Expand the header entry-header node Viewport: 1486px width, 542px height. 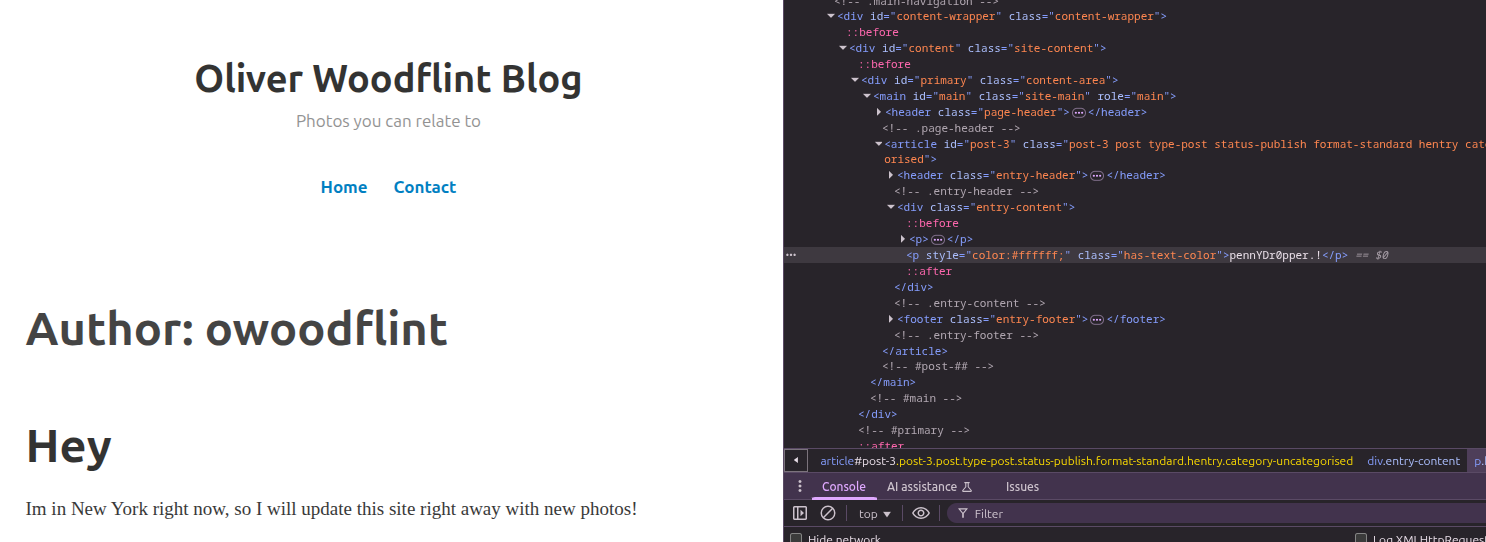[891, 175]
